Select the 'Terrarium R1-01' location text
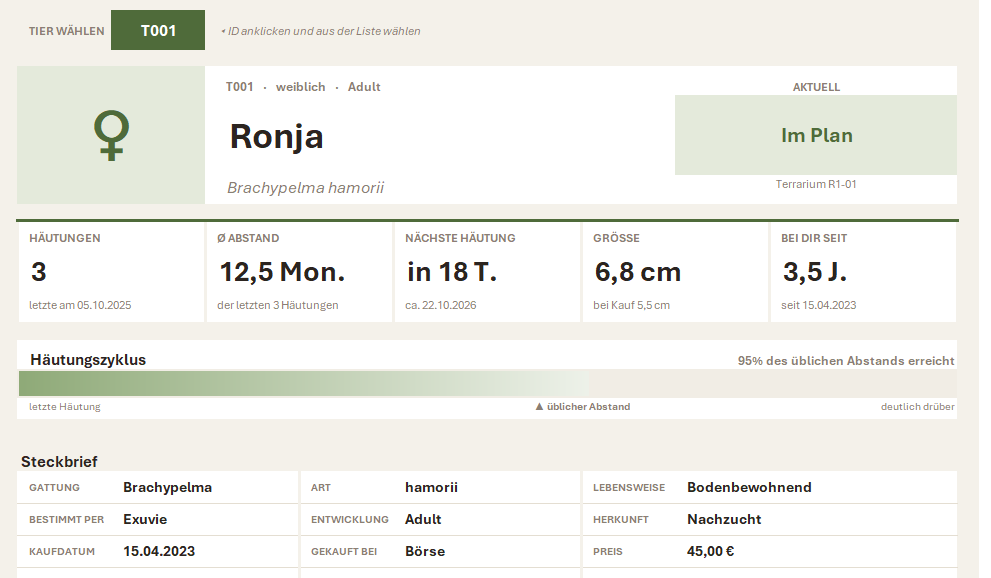The width and height of the screenshot is (991, 578). pos(816,184)
